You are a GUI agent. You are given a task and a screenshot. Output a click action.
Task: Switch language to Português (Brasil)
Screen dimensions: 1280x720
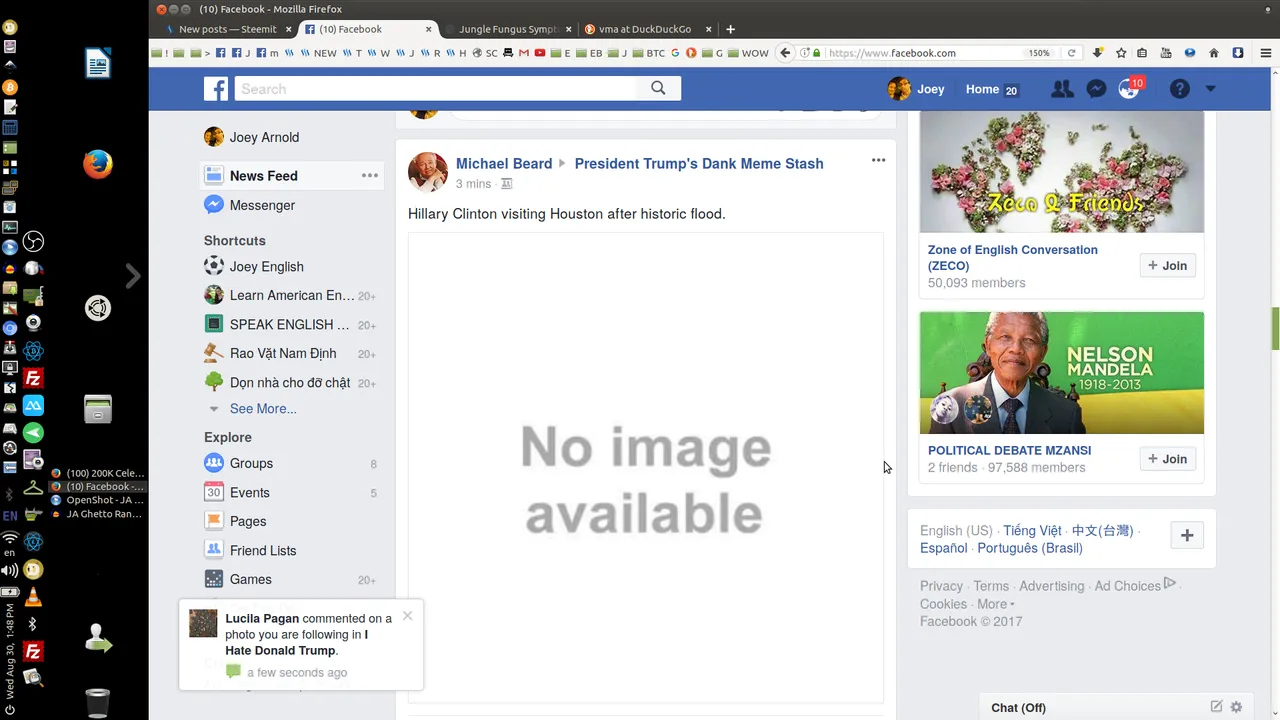tap(1030, 549)
